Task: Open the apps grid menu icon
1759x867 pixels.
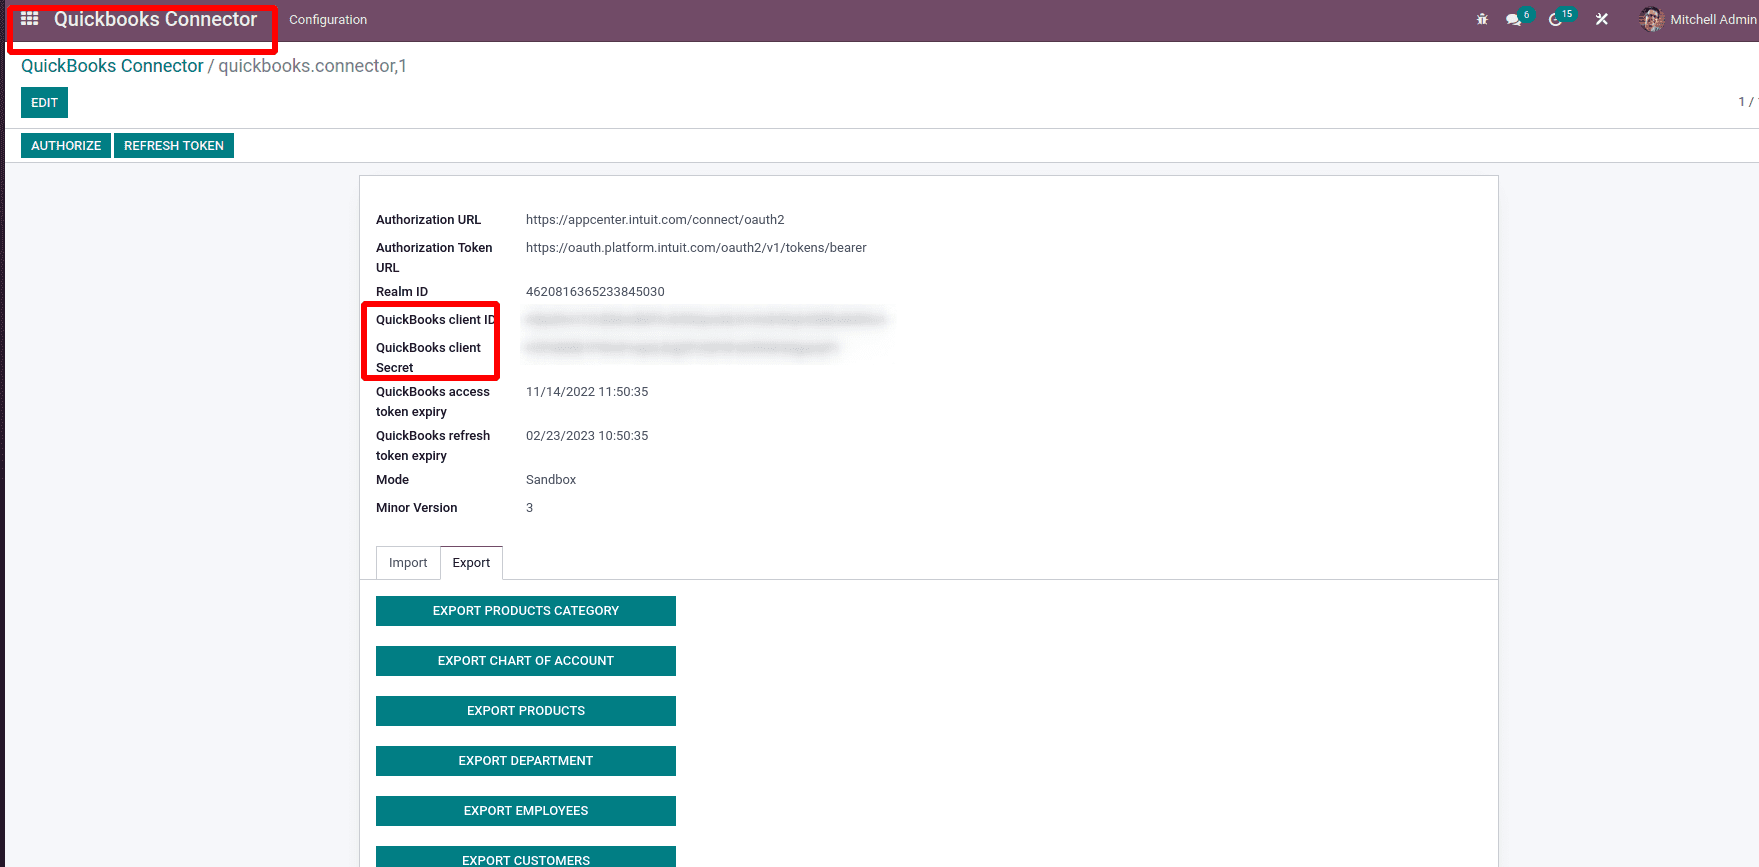Action: pyautogui.click(x=30, y=19)
